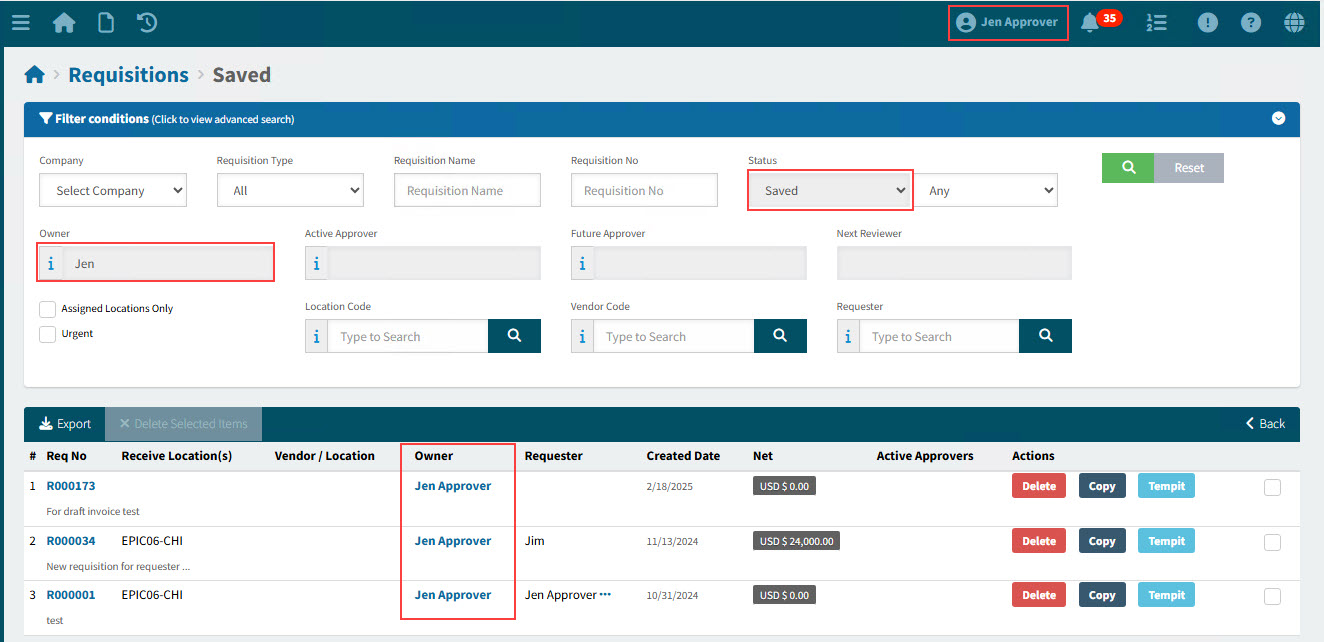Image resolution: width=1324 pixels, height=642 pixels.
Task: Open requisition R000001 link
Action: pos(71,595)
